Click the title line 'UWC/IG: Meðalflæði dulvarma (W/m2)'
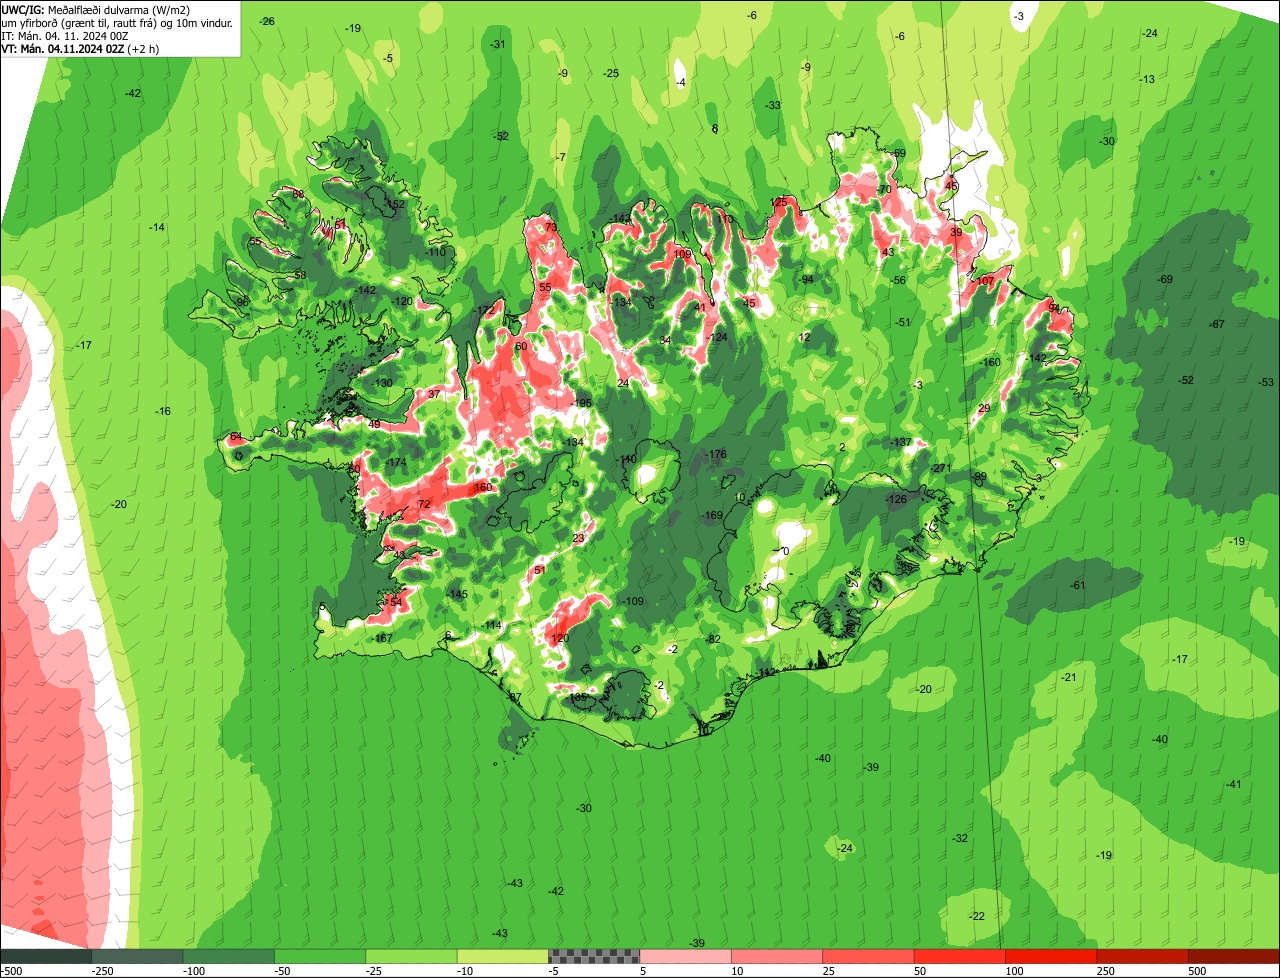This screenshot has width=1280, height=978. pos(96,9)
